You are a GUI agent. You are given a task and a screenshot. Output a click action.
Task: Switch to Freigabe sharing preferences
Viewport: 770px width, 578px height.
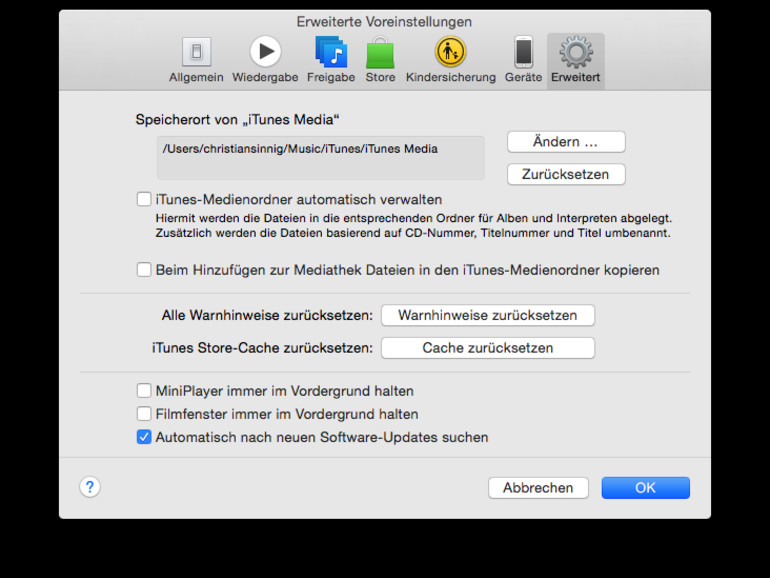point(331,60)
